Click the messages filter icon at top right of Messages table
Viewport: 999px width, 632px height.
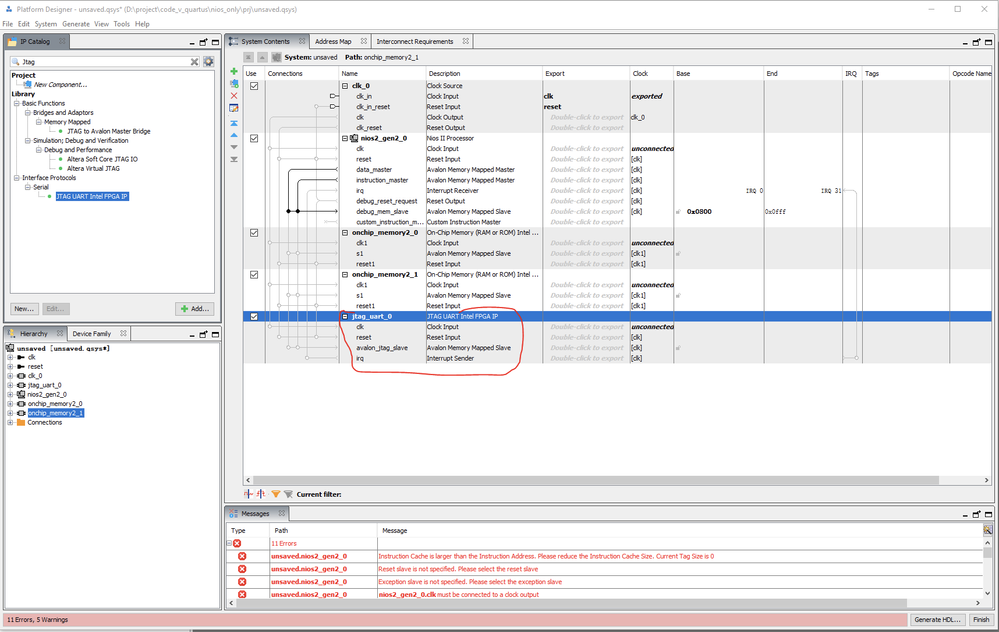[x=988, y=530]
